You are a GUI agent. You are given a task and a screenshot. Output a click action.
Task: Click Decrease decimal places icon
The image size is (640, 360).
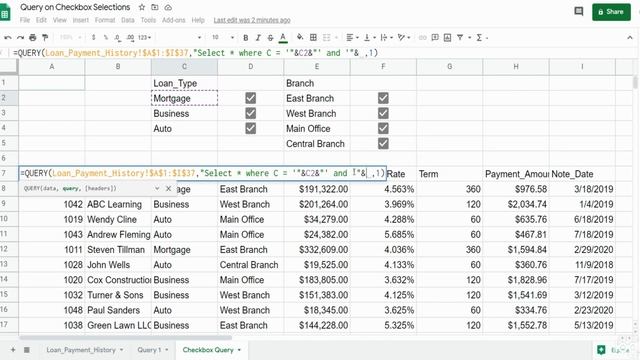coord(118,38)
